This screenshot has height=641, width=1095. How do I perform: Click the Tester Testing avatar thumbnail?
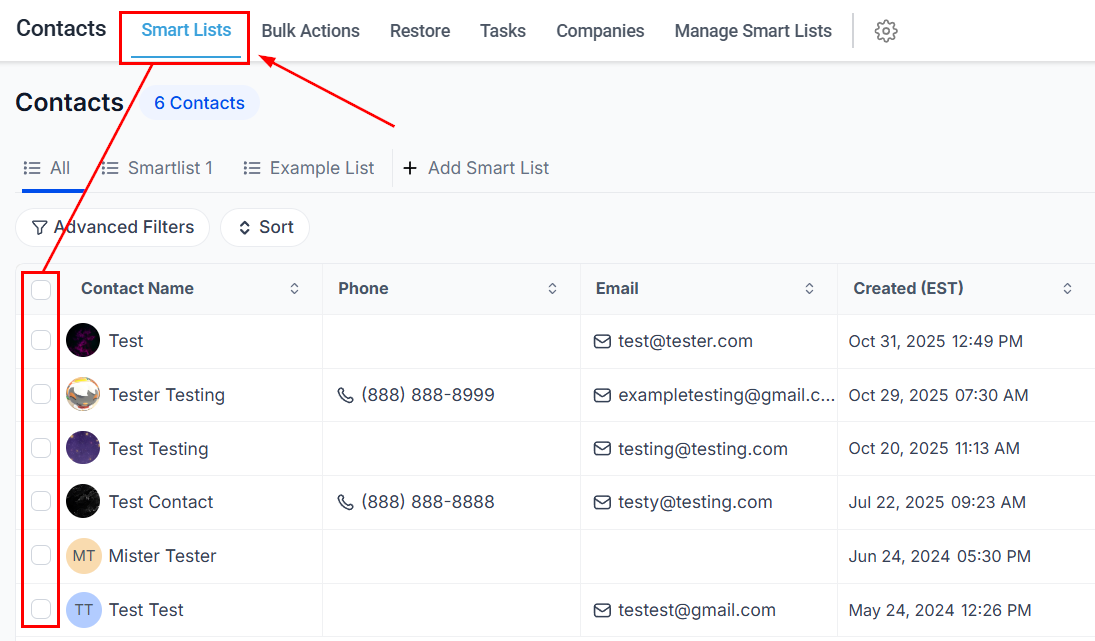(x=83, y=394)
